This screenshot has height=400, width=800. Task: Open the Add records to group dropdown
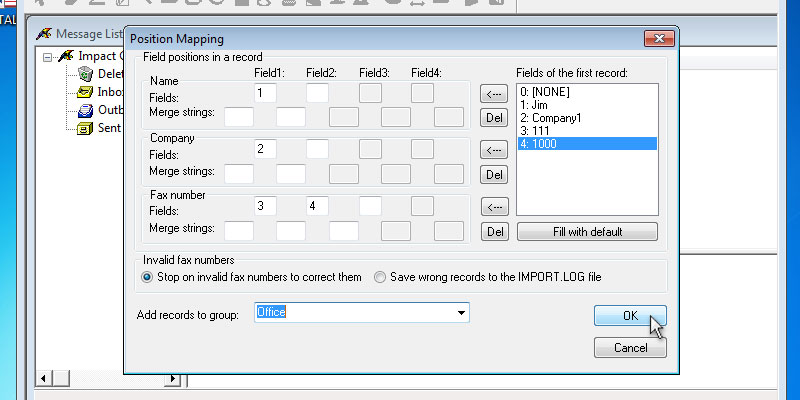461,313
